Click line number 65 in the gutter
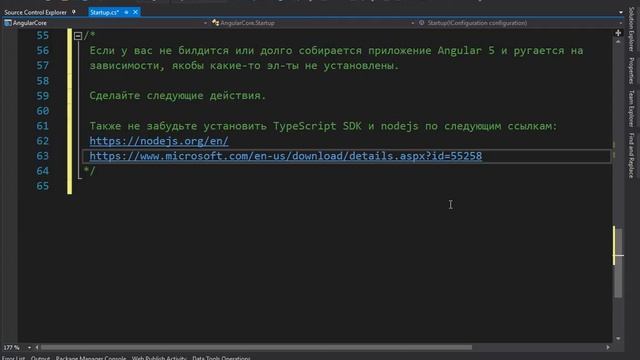 tap(42, 186)
